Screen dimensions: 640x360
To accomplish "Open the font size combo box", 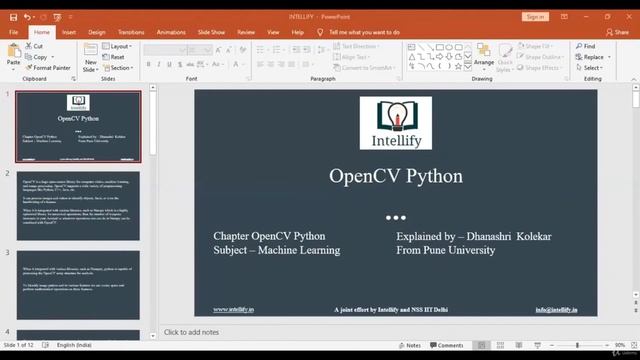I will 200,50.
